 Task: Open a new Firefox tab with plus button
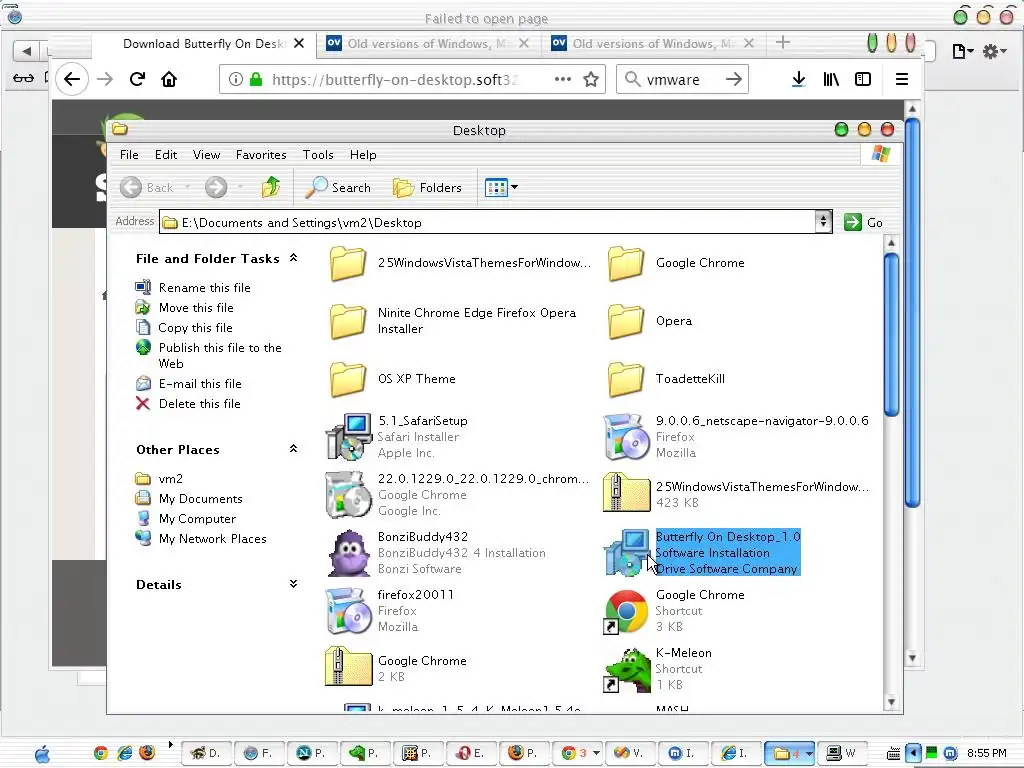783,43
